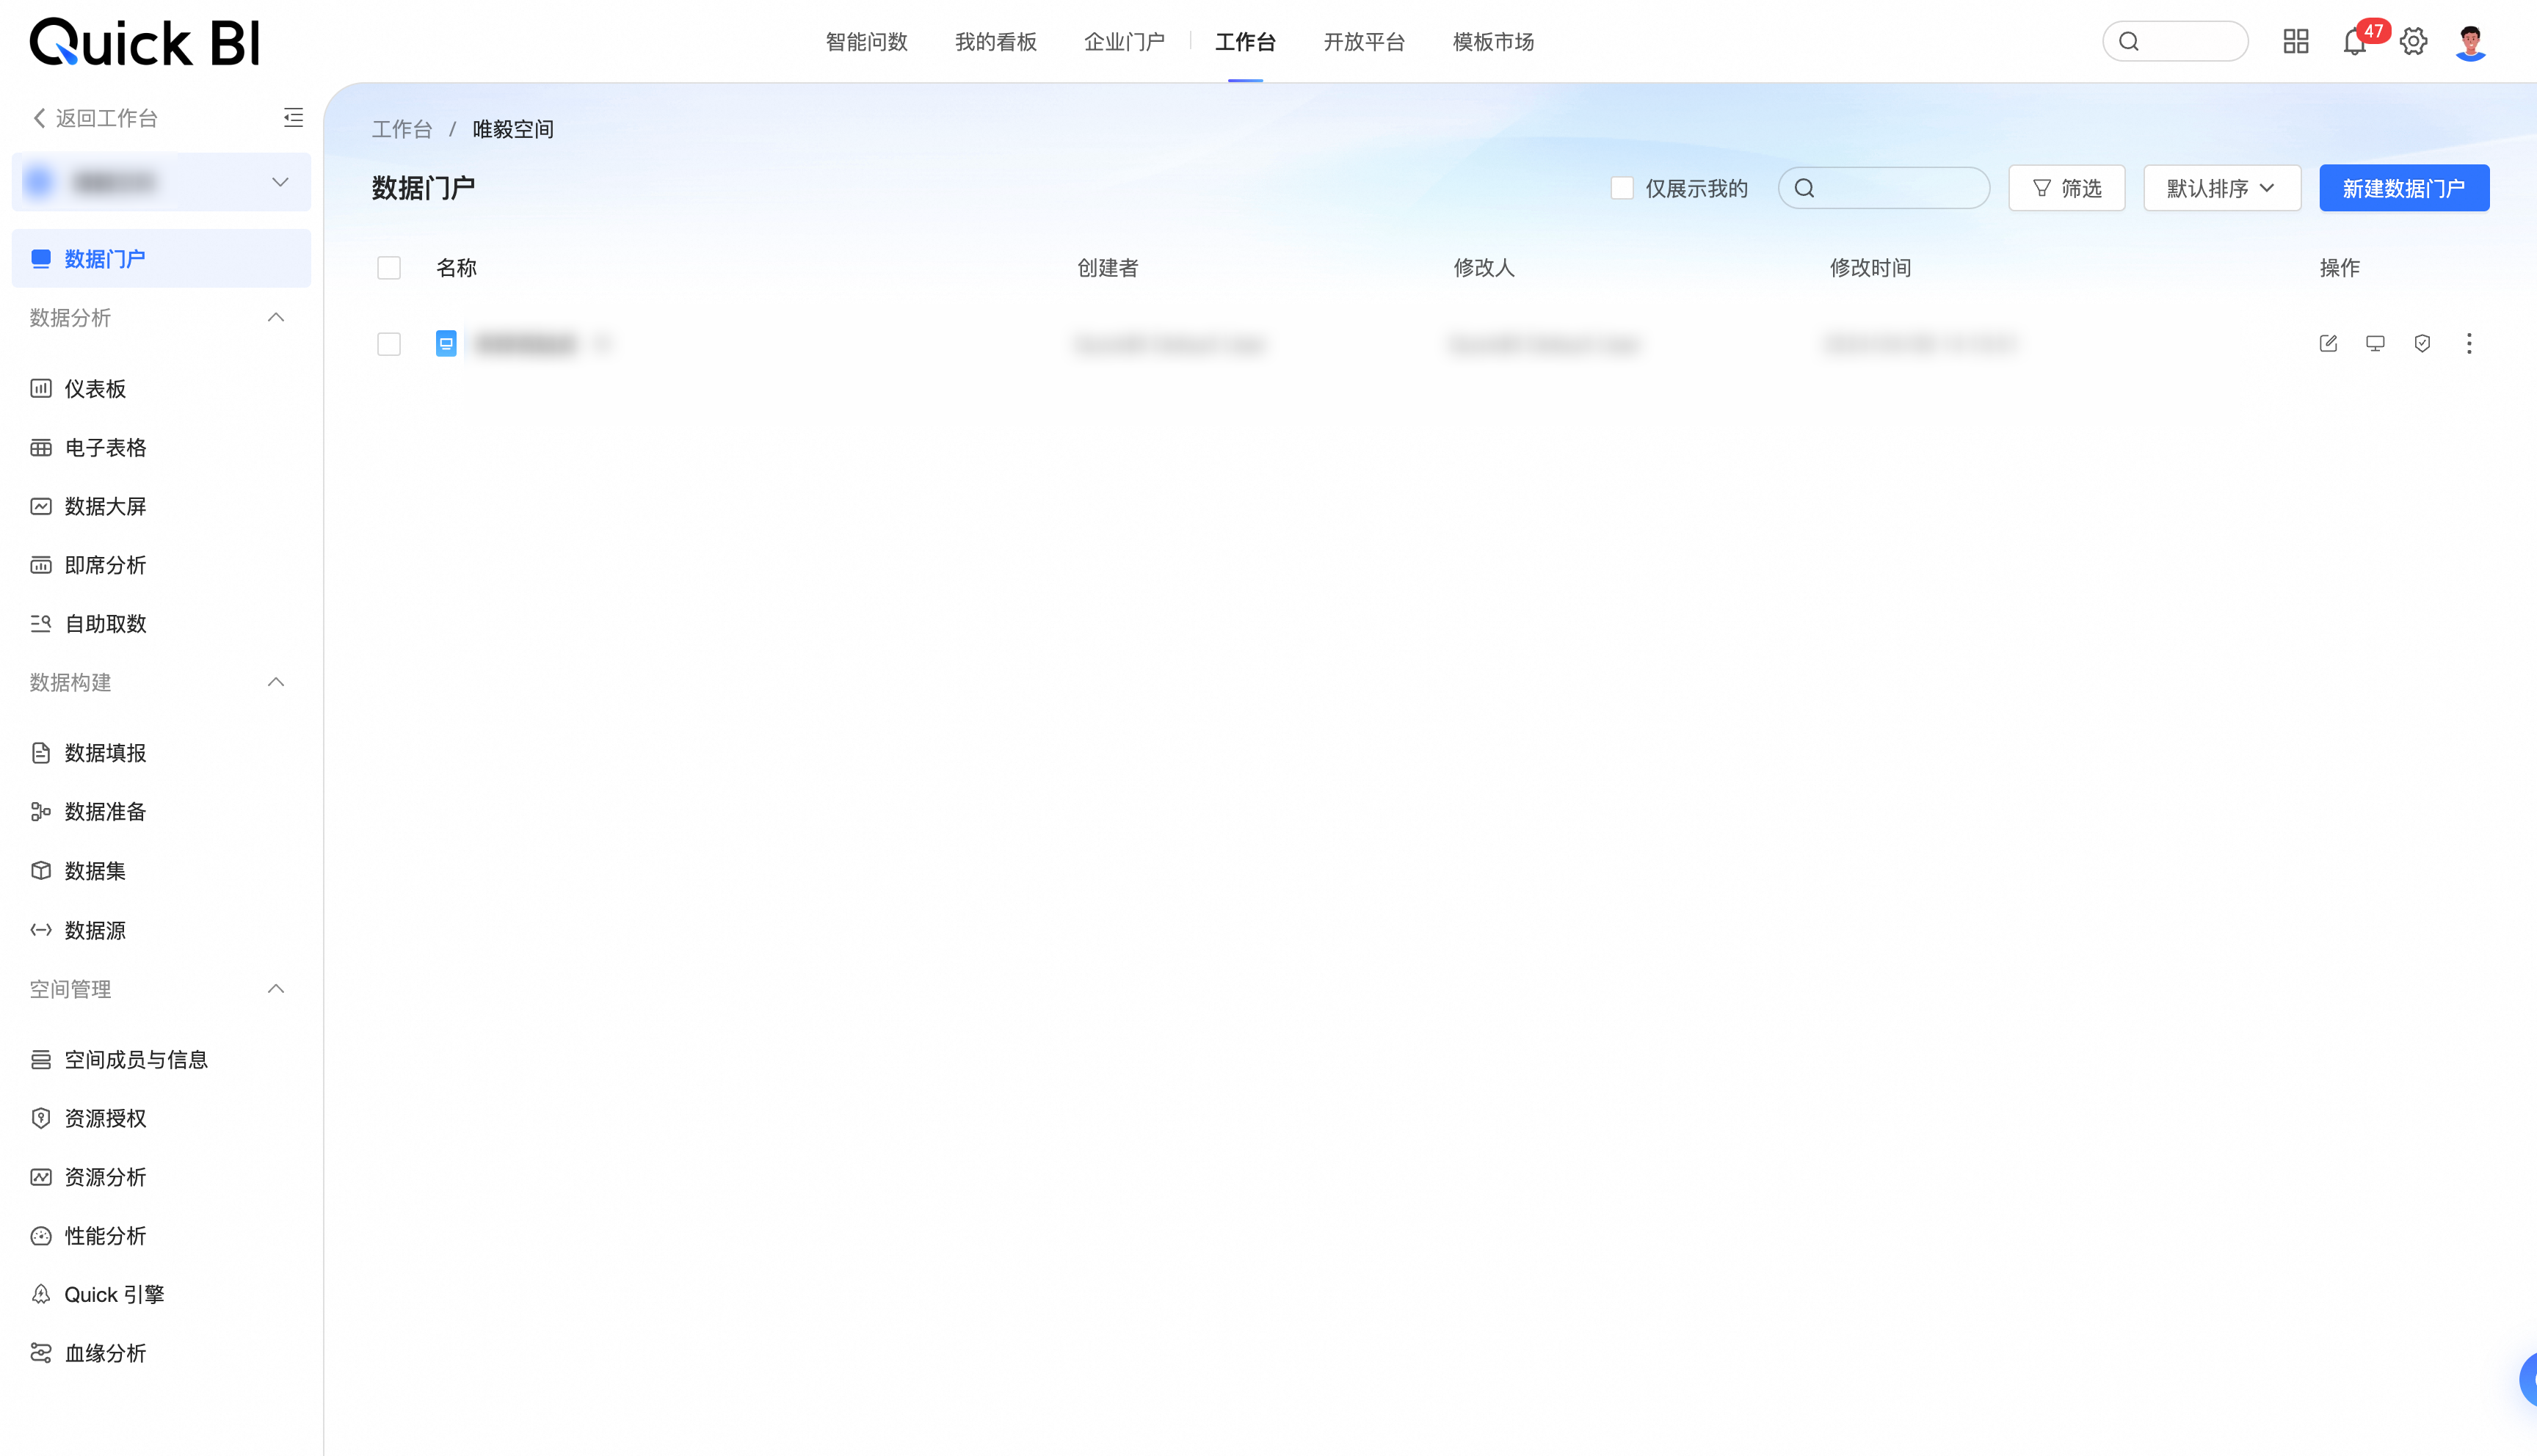Collapse the 数据分析 sidebar section
Image resolution: width=2537 pixels, height=1456 pixels.
point(276,318)
